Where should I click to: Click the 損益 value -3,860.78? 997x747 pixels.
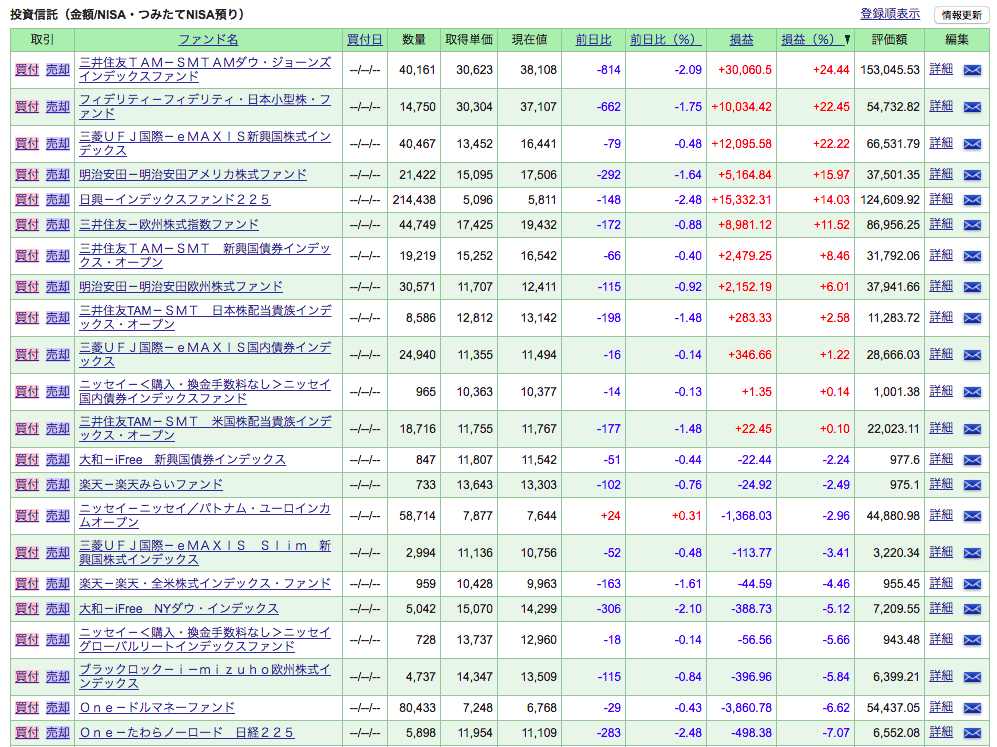point(746,708)
